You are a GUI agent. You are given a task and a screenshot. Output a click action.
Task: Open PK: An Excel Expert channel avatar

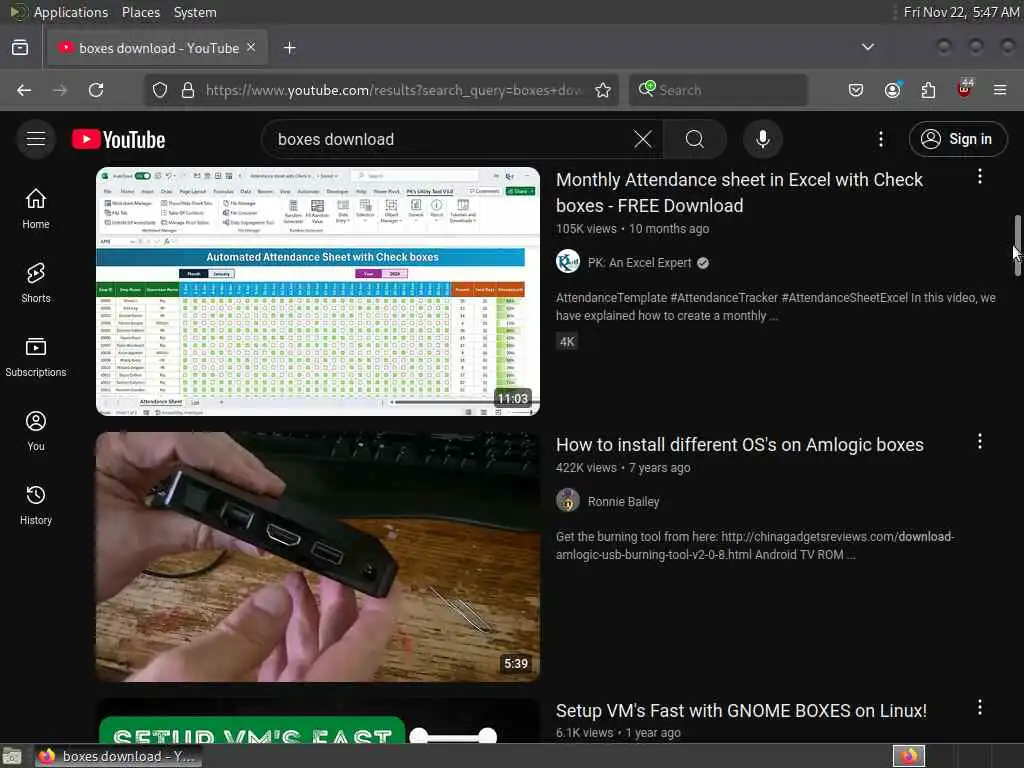(x=568, y=263)
